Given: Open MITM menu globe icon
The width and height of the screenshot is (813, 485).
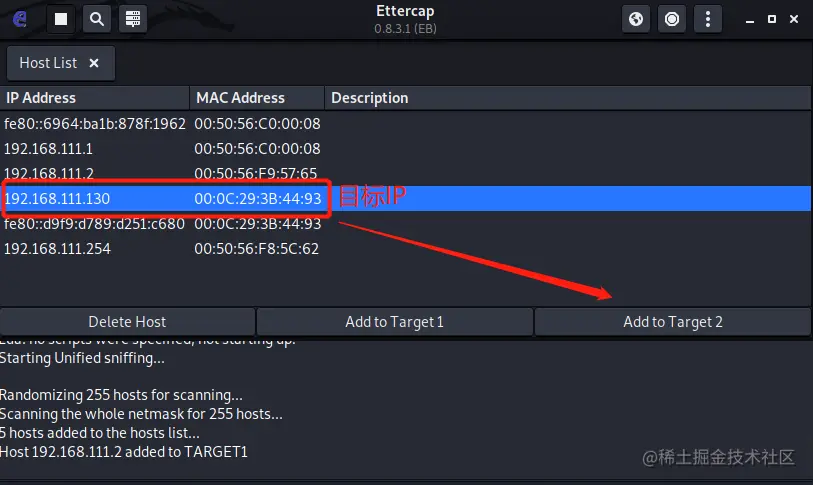Looking at the screenshot, I should tap(636, 19).
